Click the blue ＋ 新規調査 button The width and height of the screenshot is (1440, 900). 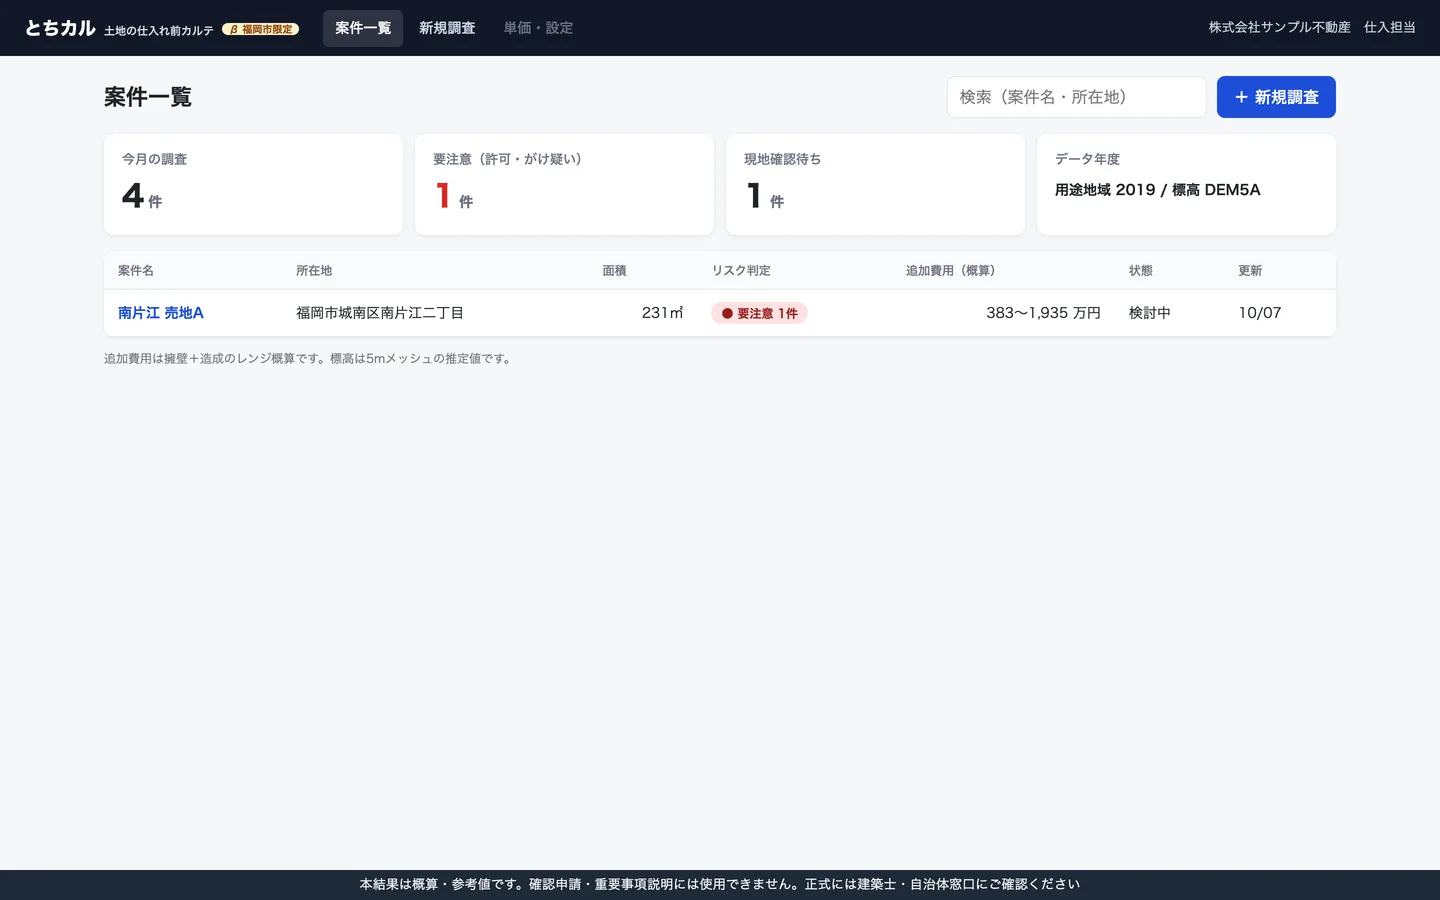[x=1276, y=97]
